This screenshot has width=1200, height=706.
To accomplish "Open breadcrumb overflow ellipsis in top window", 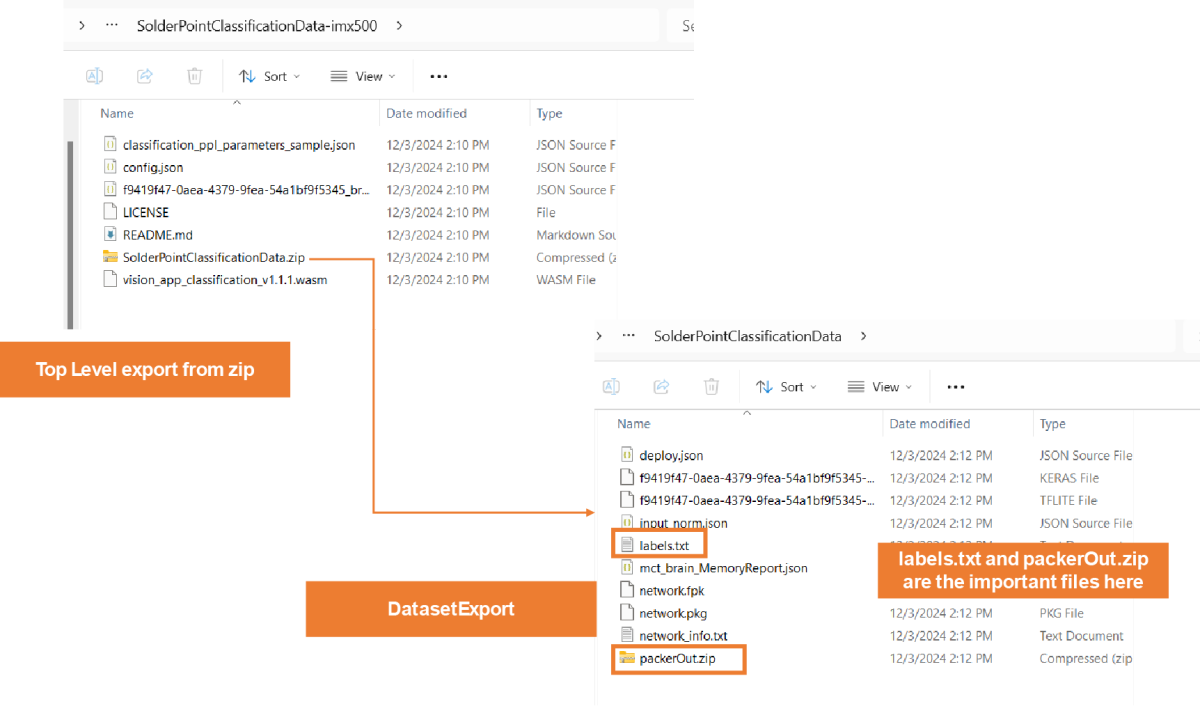I will click(x=112, y=26).
